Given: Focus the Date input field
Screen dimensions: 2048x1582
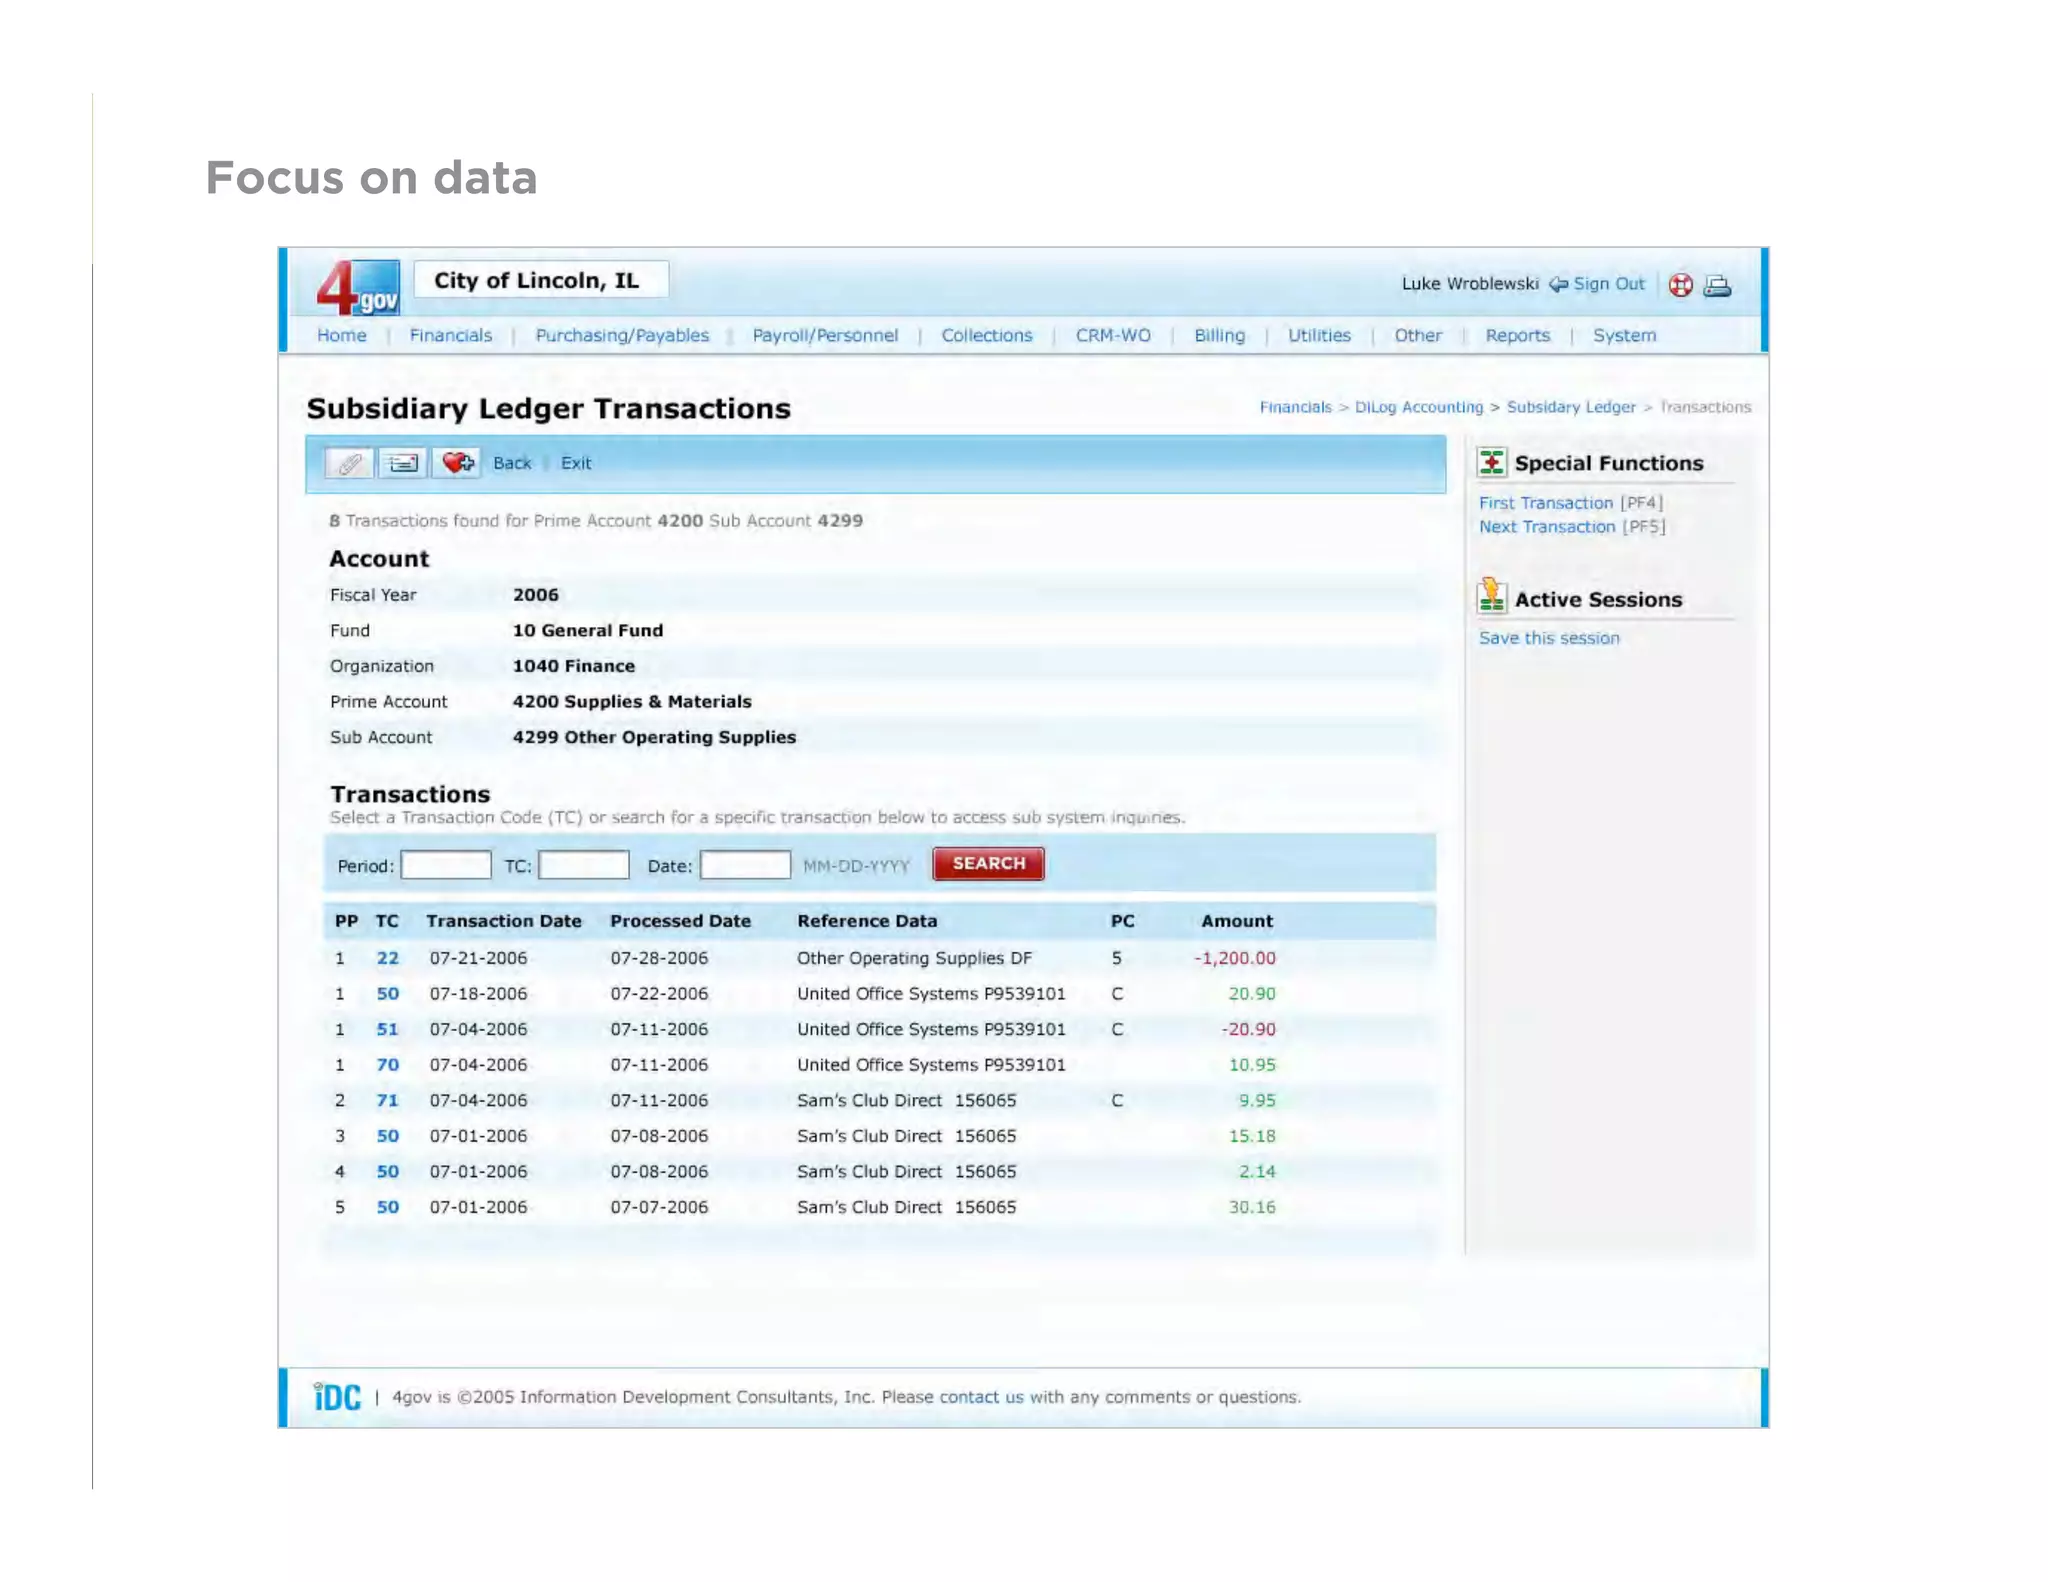Looking at the screenshot, I should [x=745, y=865].
